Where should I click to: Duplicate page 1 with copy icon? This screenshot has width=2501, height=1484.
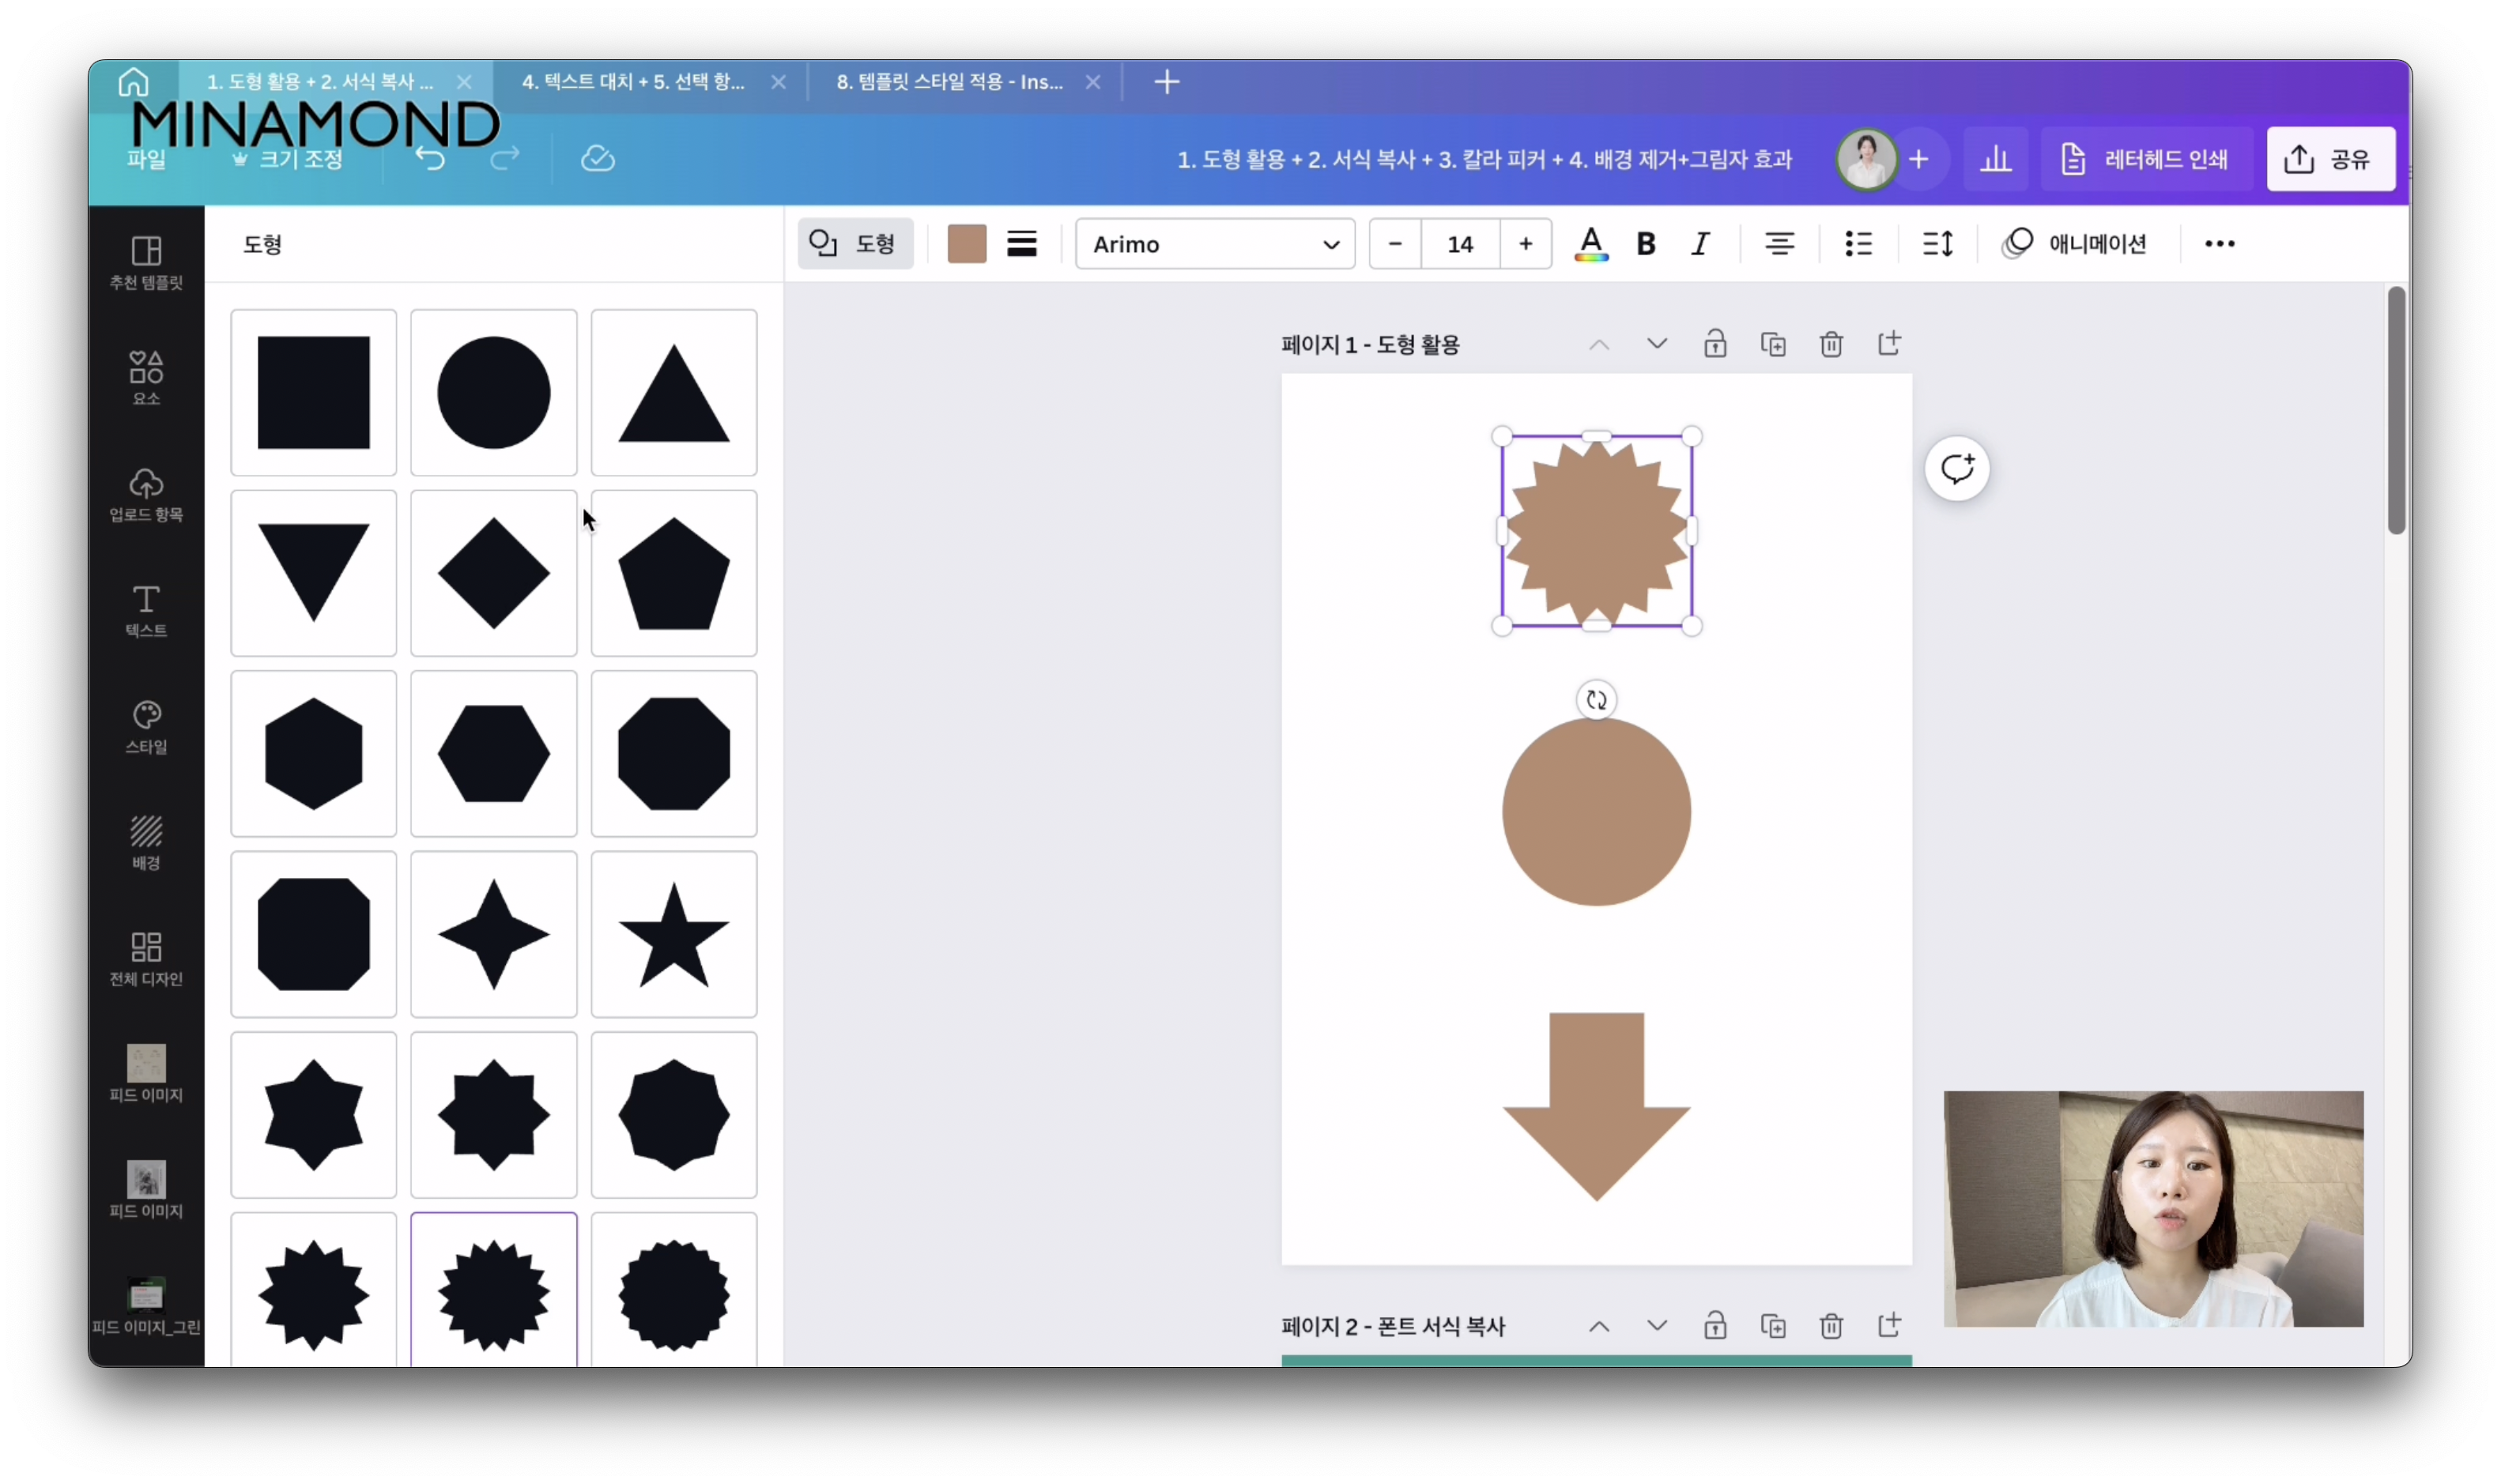[1772, 344]
